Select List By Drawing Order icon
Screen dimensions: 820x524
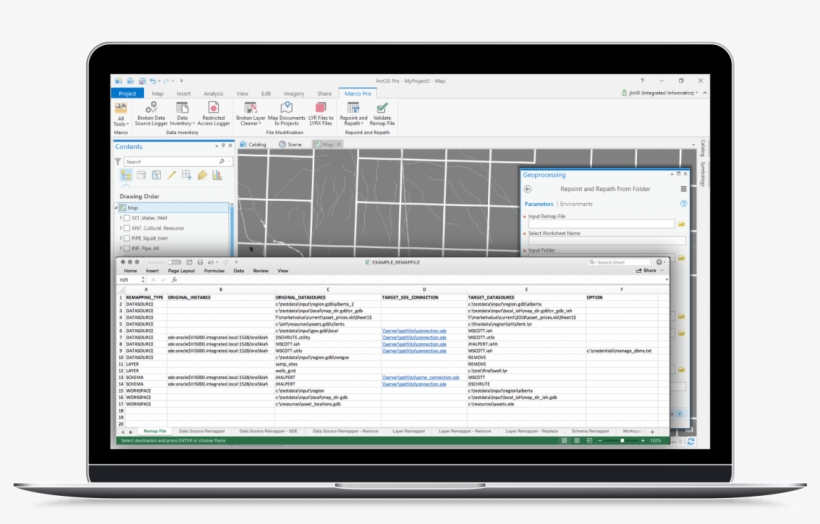coord(126,175)
